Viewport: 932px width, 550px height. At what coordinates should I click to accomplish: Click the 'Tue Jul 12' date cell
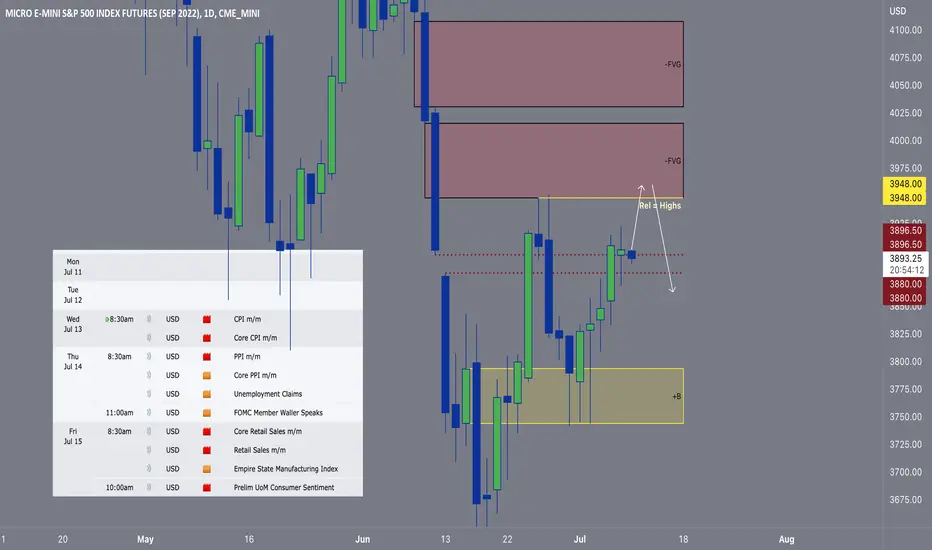pos(73,295)
